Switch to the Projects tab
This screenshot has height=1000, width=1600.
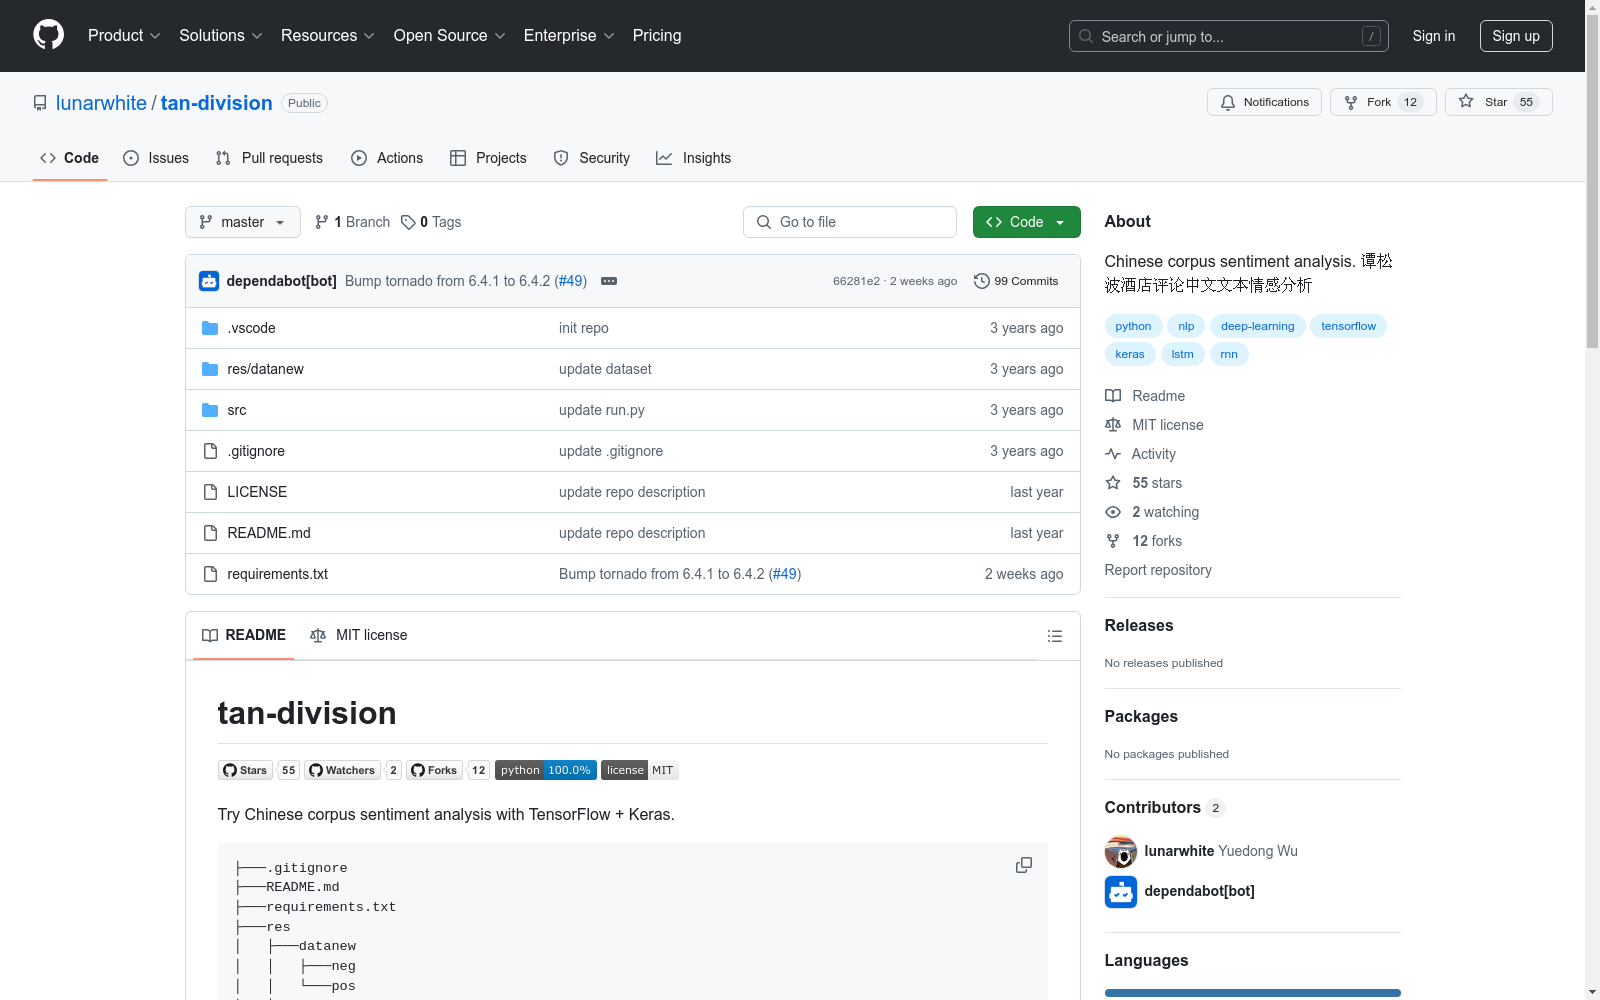(x=488, y=158)
